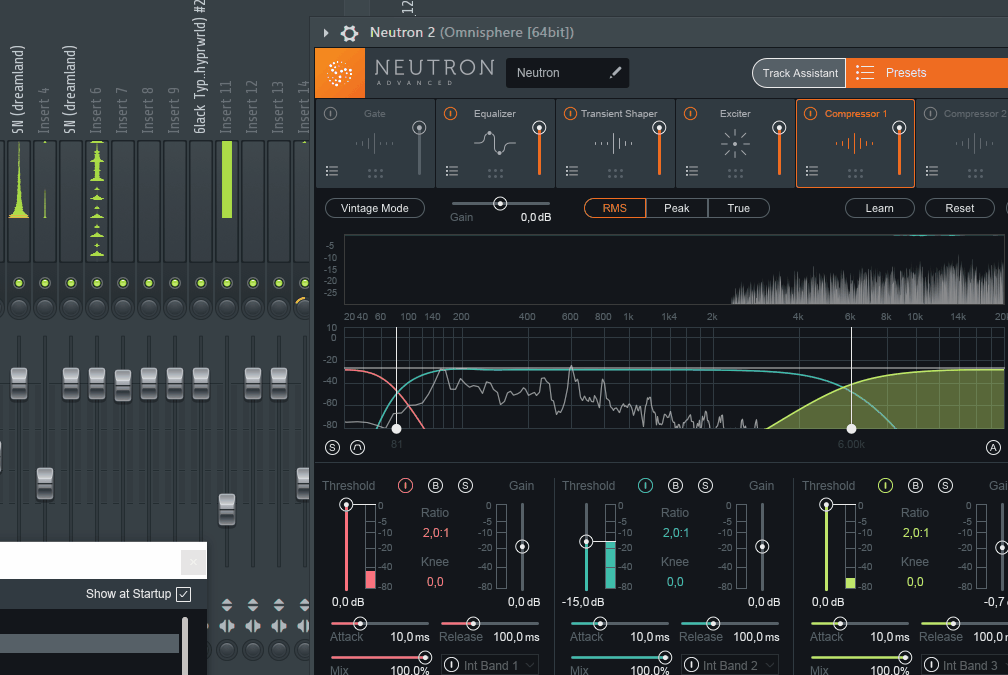Bypass band 2 with B icon
The width and height of the screenshot is (1008, 675).
[675, 486]
